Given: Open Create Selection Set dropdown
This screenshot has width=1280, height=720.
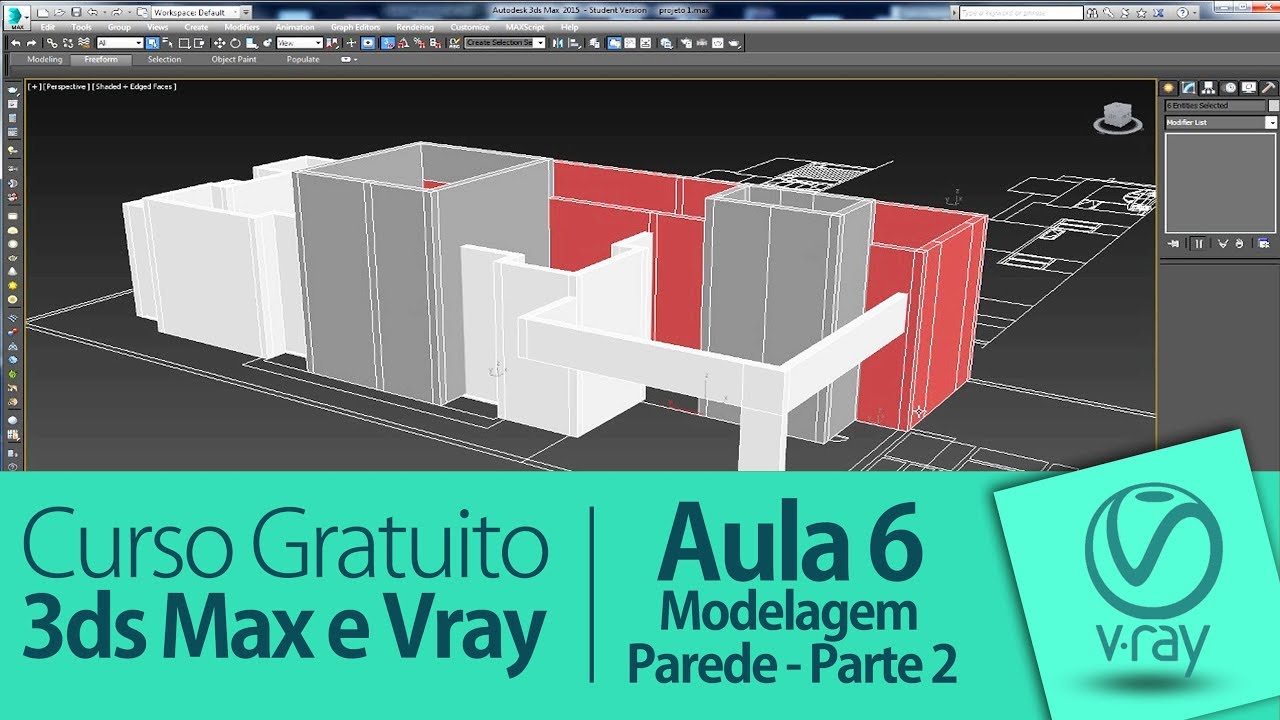Looking at the screenshot, I should (x=505, y=43).
